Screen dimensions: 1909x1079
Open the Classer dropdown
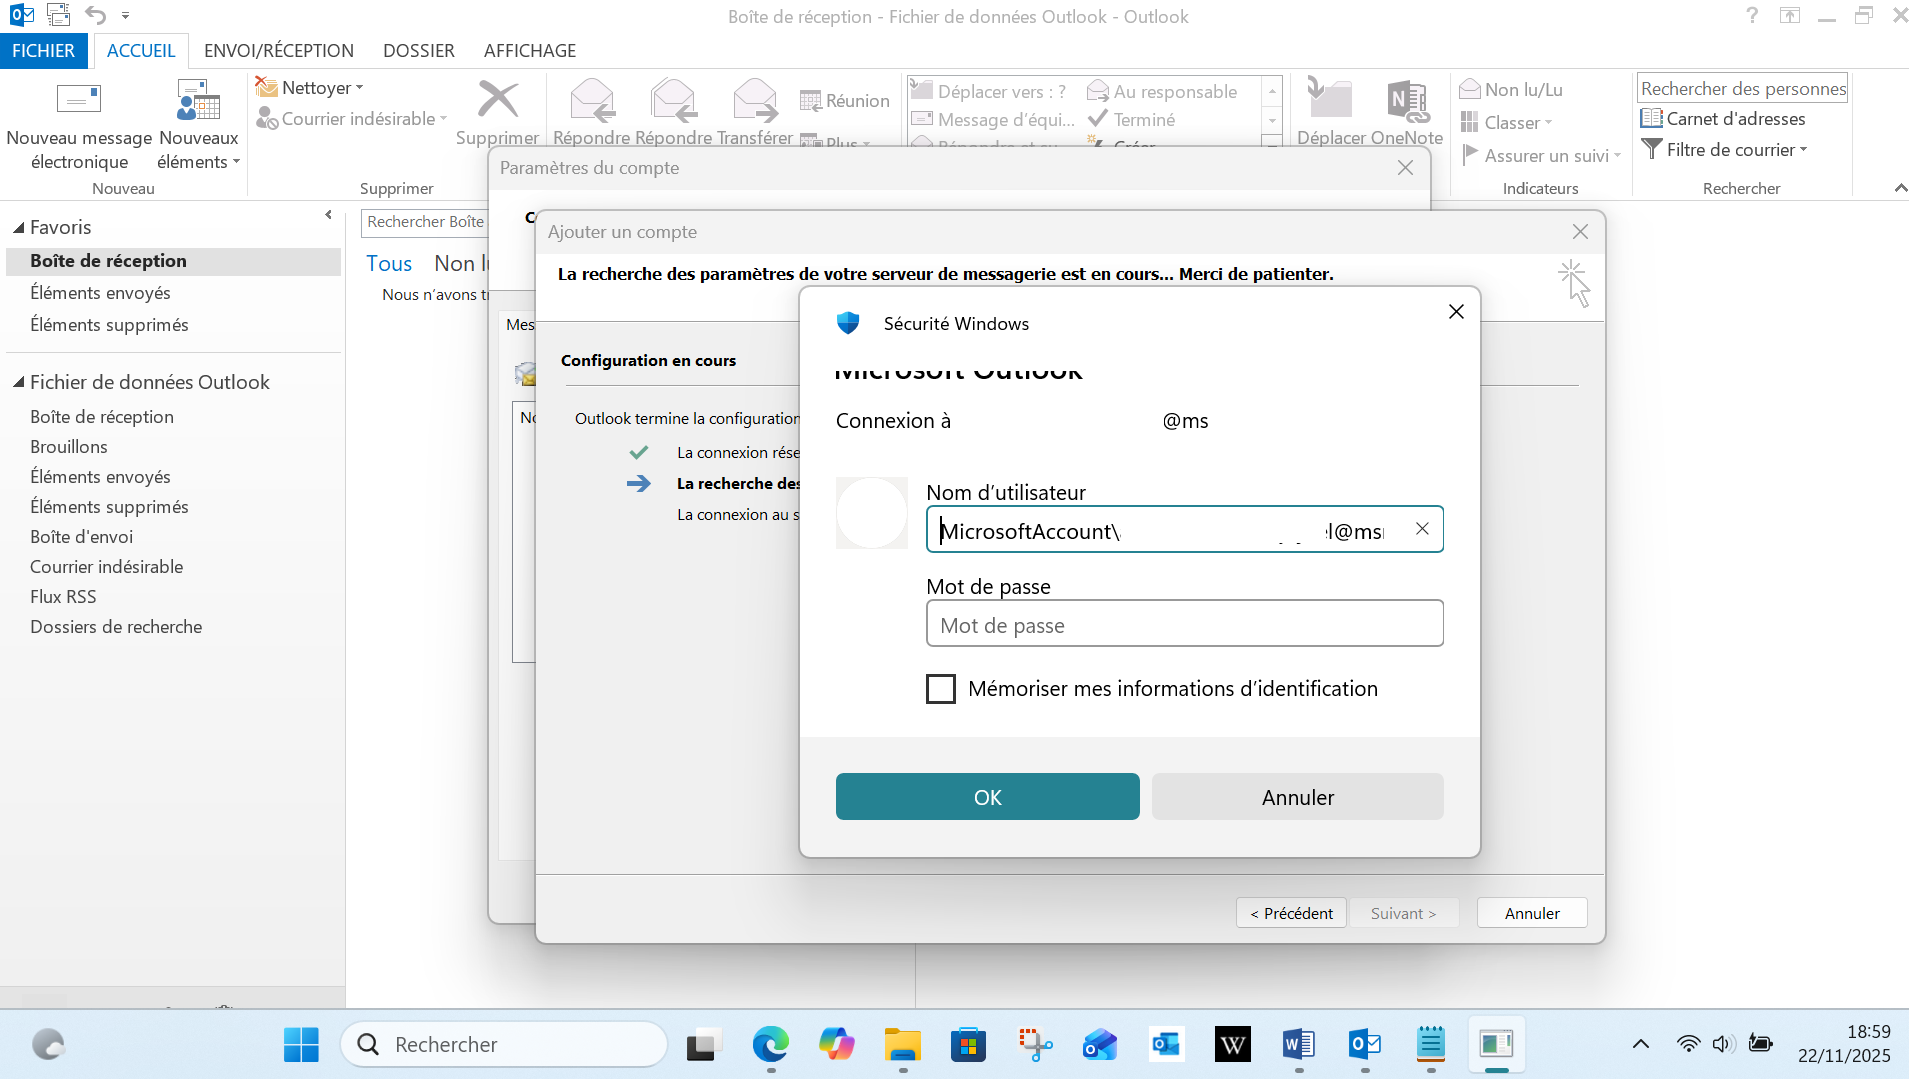tap(1507, 123)
